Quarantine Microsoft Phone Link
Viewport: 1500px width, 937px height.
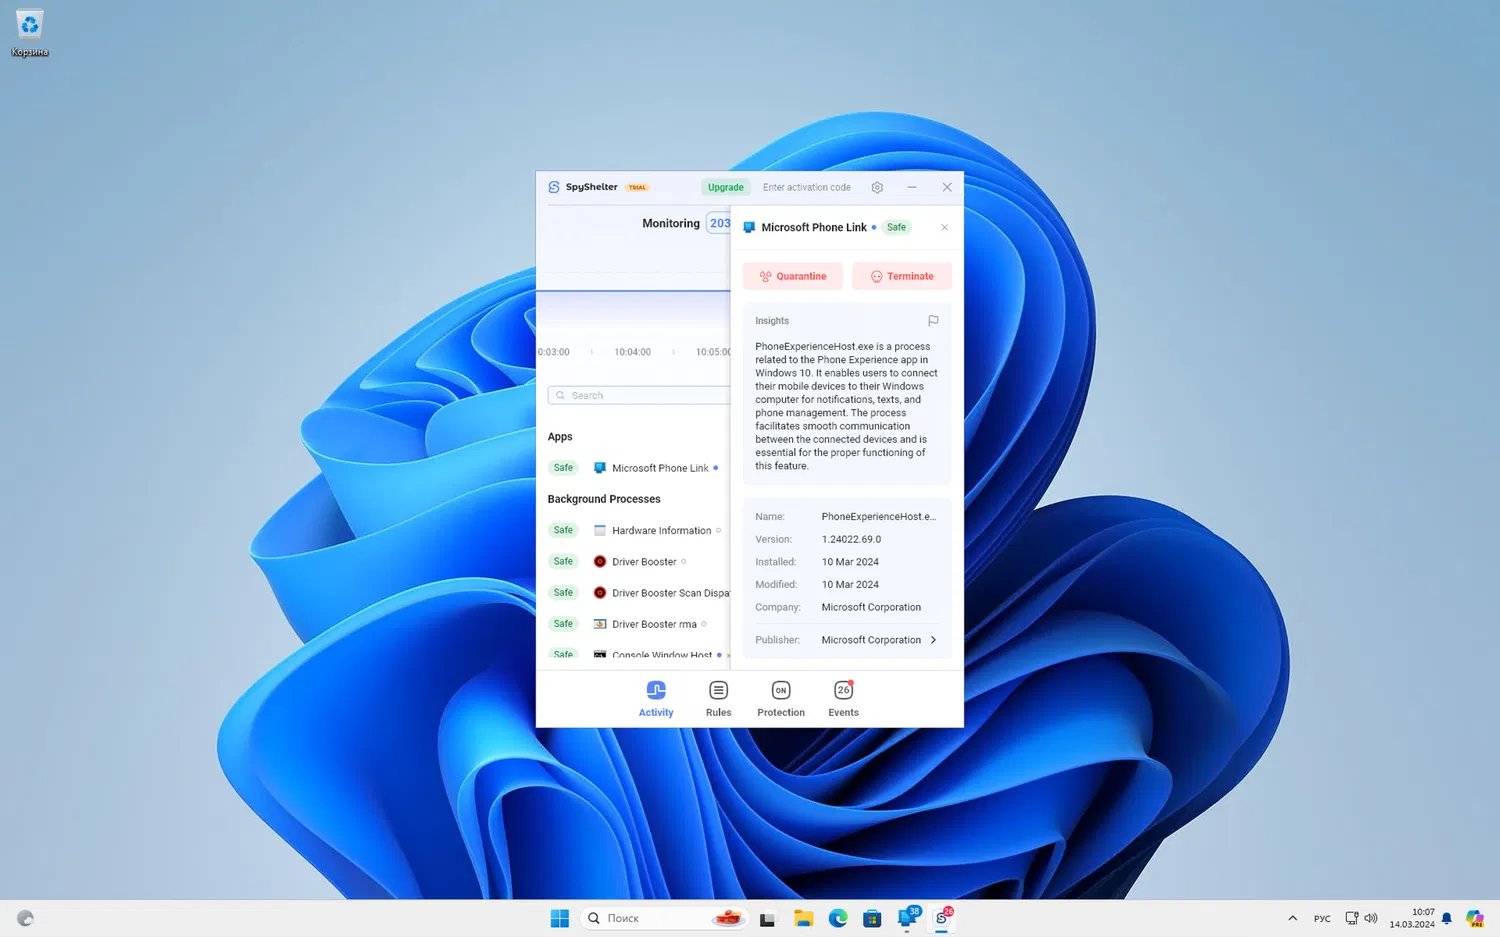click(x=793, y=276)
